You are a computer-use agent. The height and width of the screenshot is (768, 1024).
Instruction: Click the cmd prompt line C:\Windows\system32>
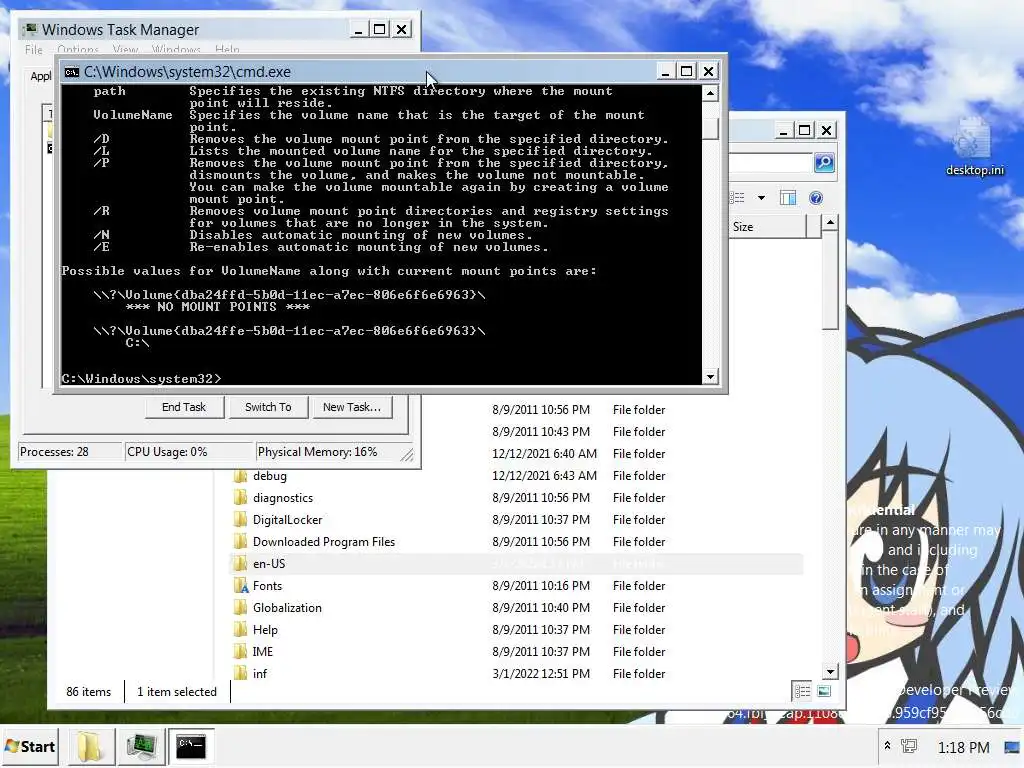click(142, 379)
